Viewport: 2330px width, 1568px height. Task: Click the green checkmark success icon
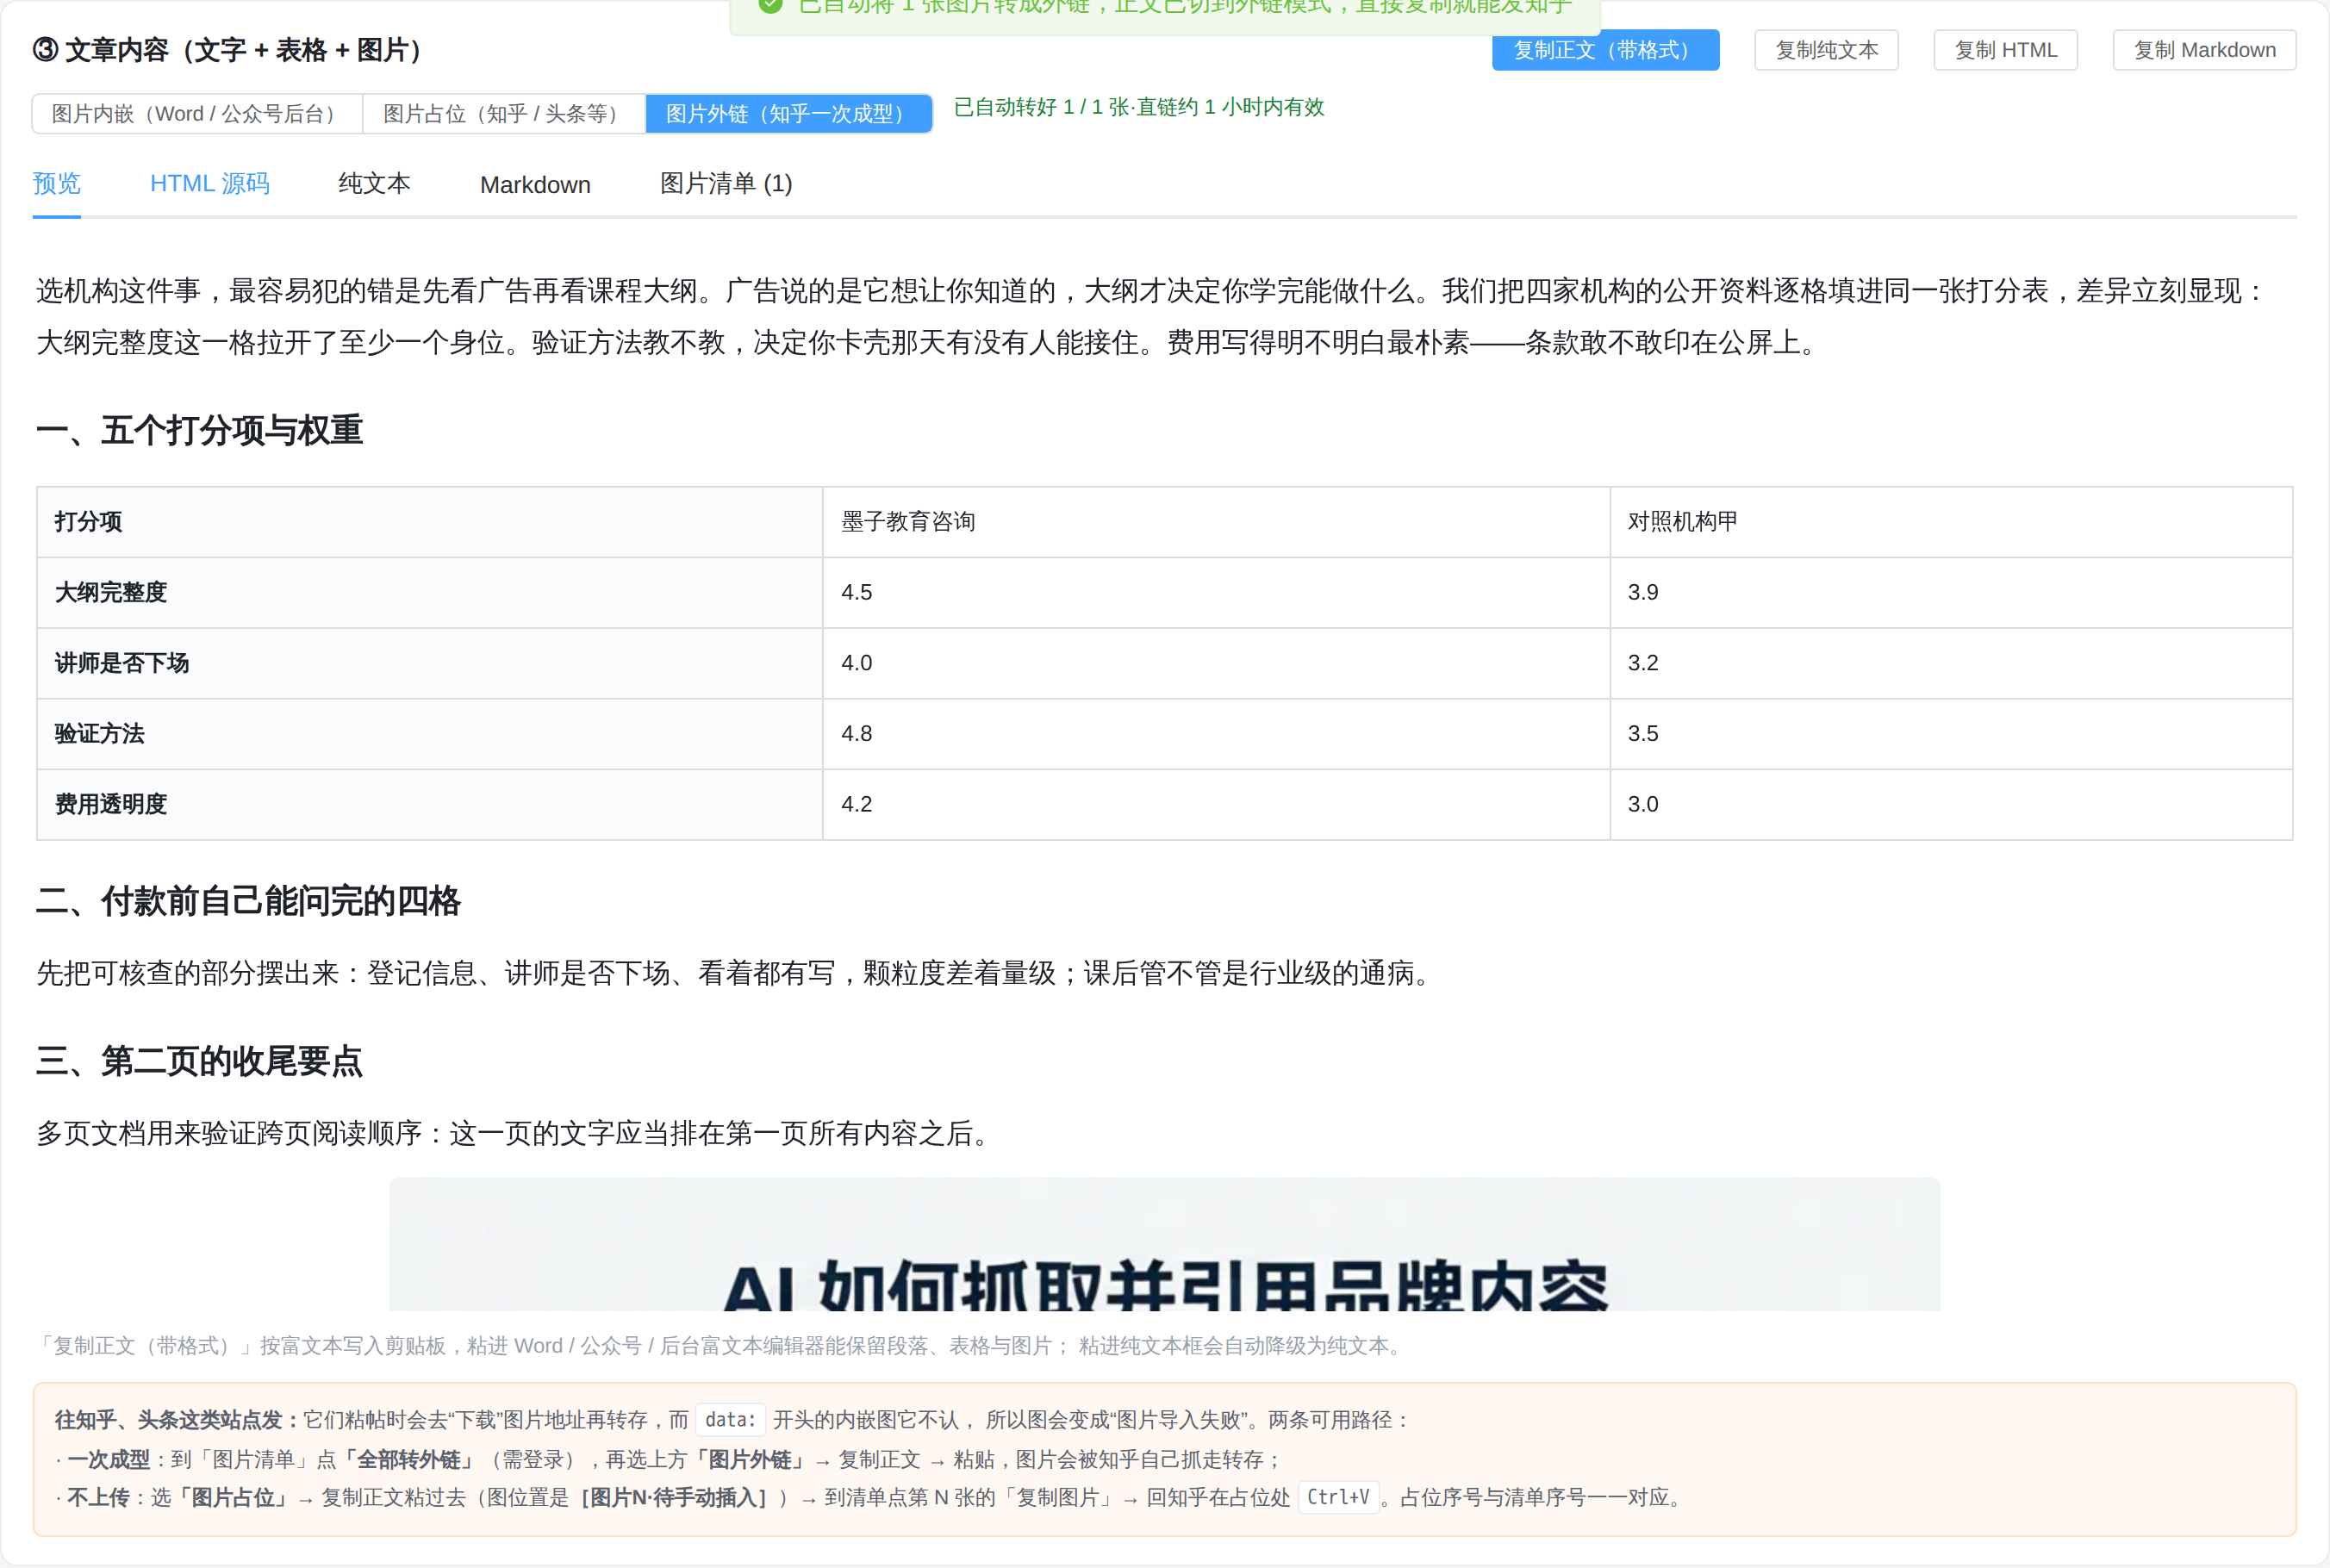click(770, 6)
